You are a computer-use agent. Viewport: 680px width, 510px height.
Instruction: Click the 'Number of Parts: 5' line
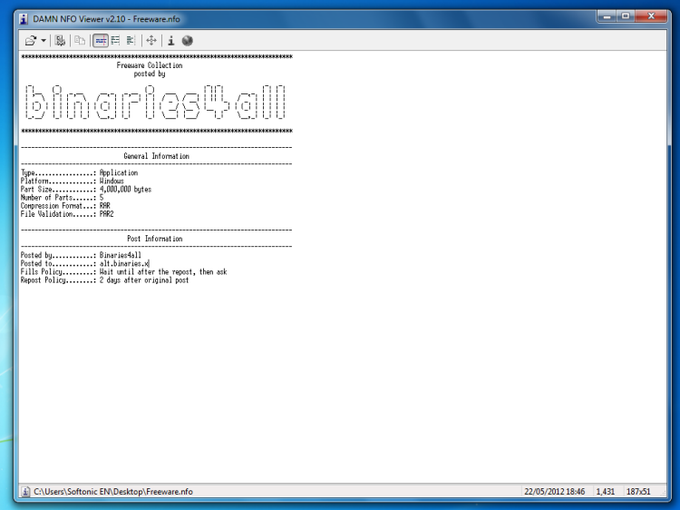[62, 197]
